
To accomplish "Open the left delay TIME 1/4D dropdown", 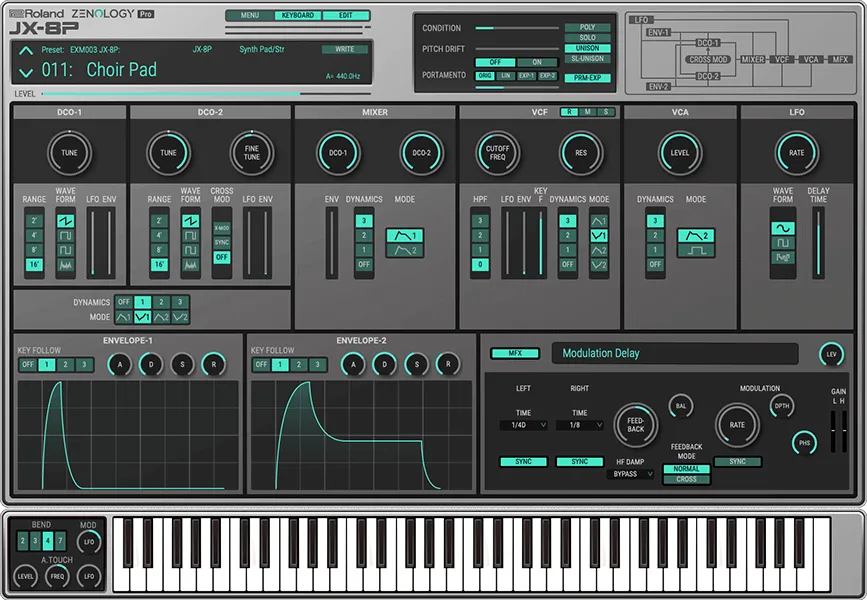I will pyautogui.click(x=524, y=425).
